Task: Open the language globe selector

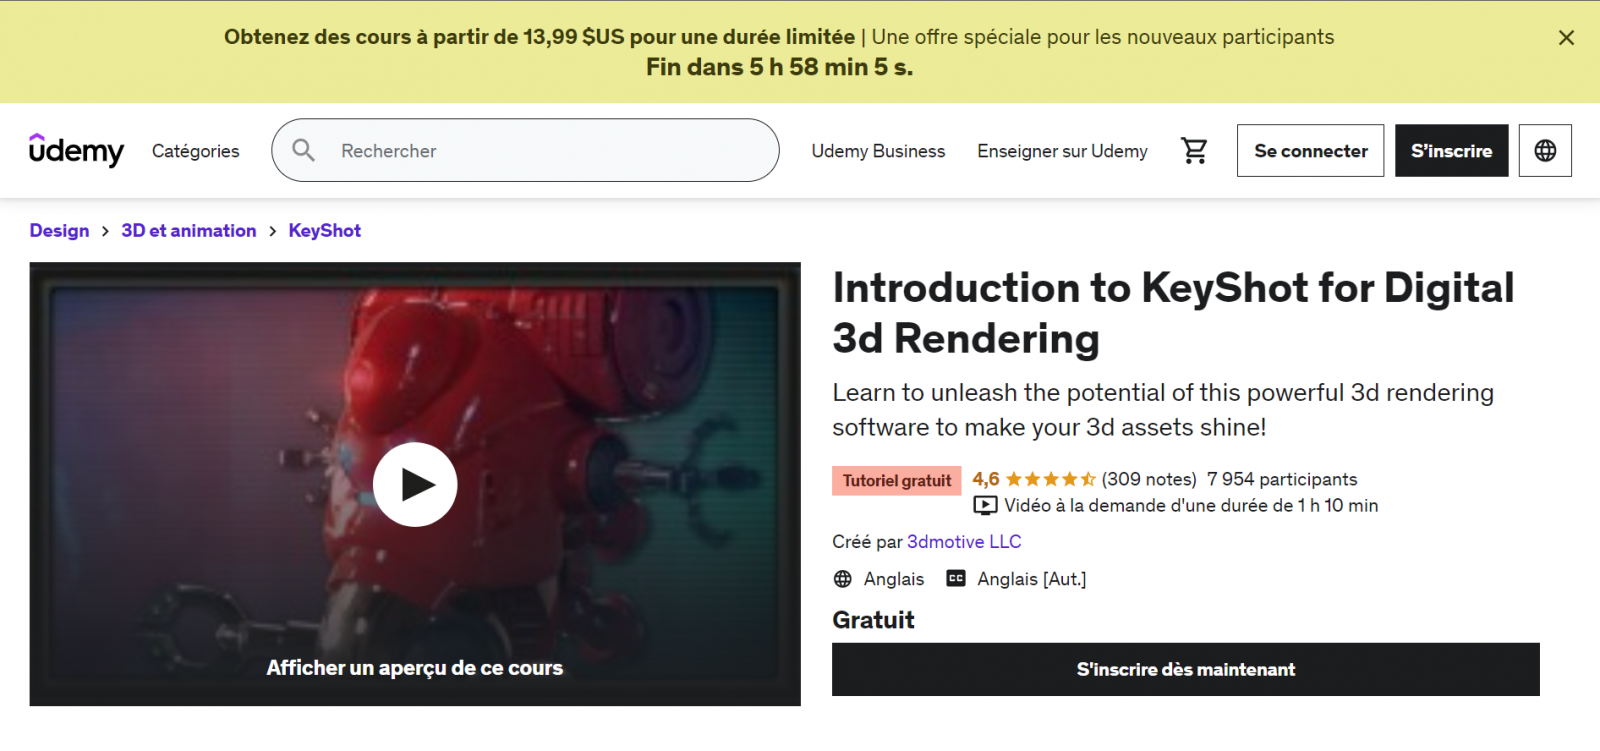Action: (x=1545, y=150)
